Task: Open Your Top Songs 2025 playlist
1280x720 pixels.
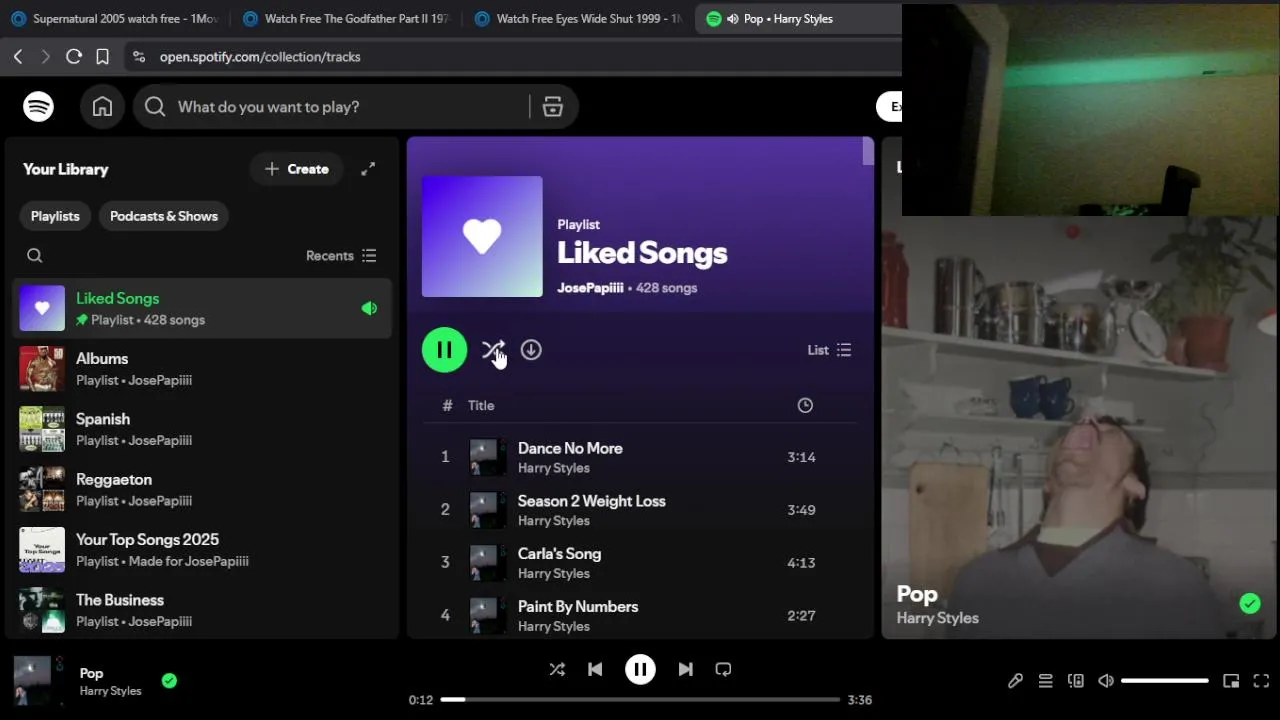Action: pyautogui.click(x=202, y=550)
